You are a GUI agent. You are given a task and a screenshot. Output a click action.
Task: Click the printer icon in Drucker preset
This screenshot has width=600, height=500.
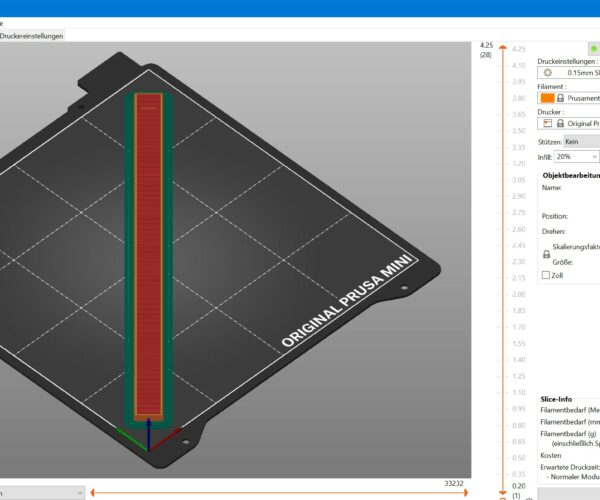(x=548, y=123)
